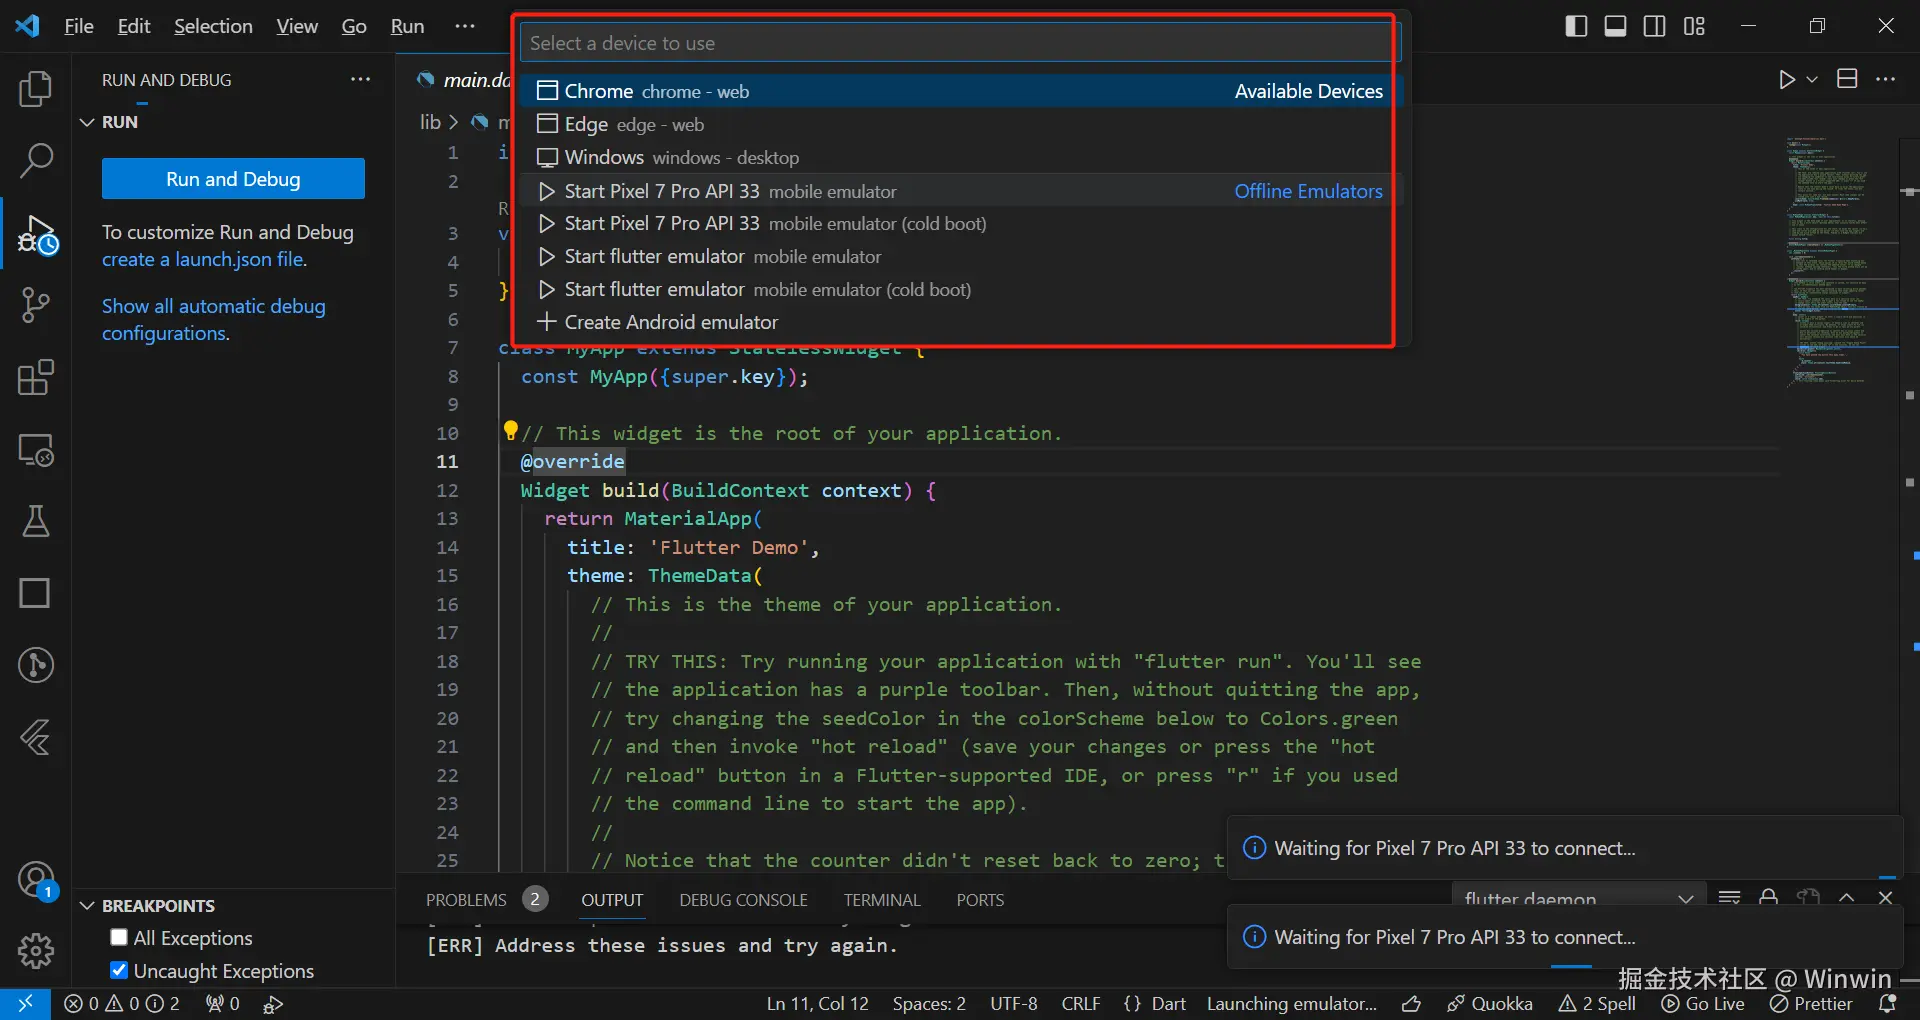Image resolution: width=1920 pixels, height=1020 pixels.
Task: Open the Extensions view icon
Action: click(36, 378)
